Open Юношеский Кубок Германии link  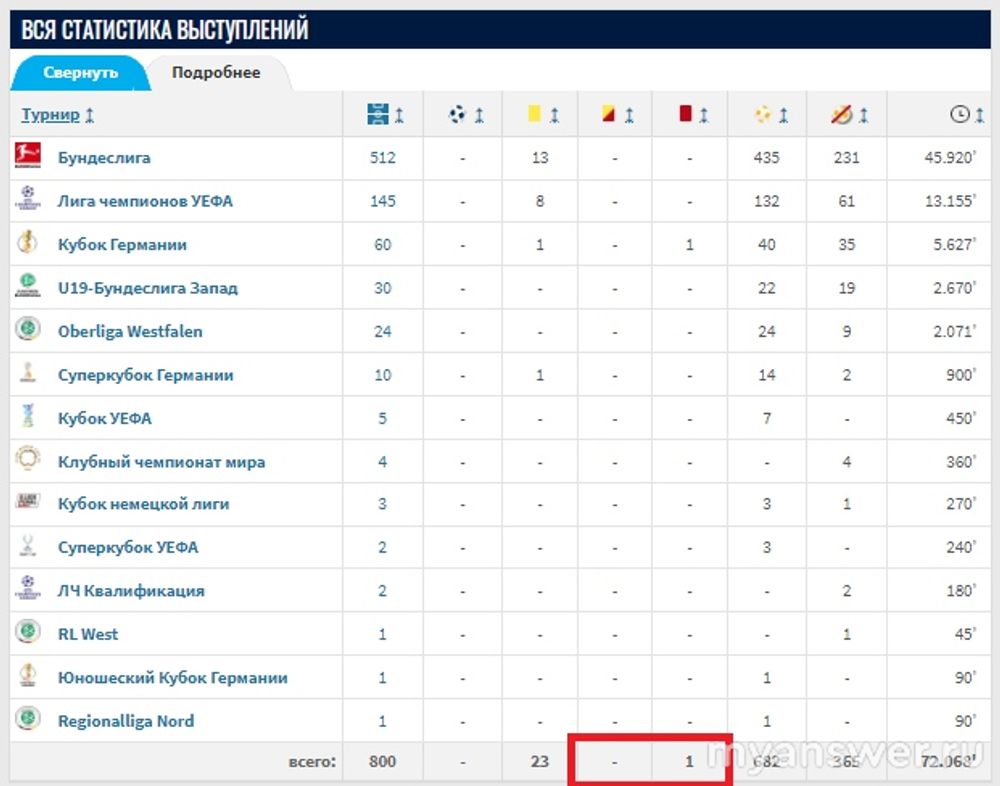[172, 678]
